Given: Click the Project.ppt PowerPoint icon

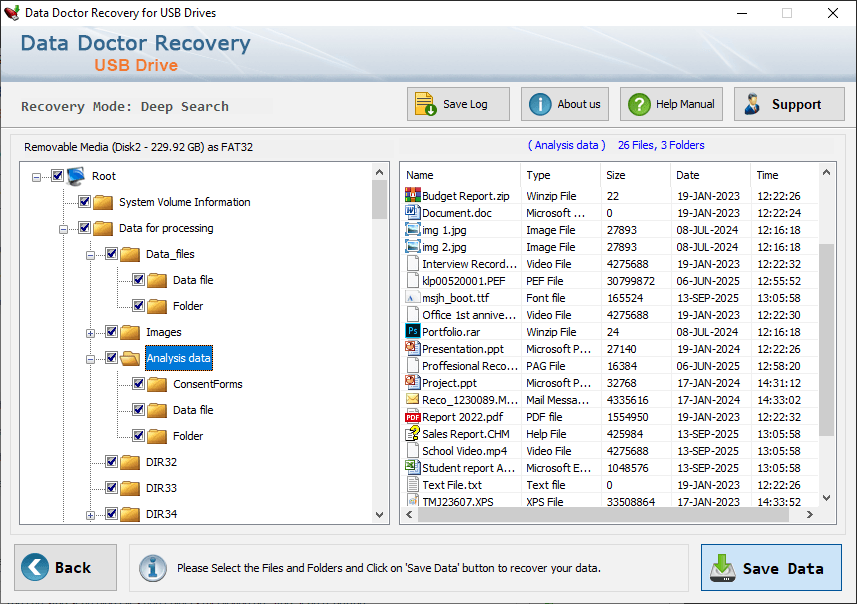Looking at the screenshot, I should tap(413, 382).
